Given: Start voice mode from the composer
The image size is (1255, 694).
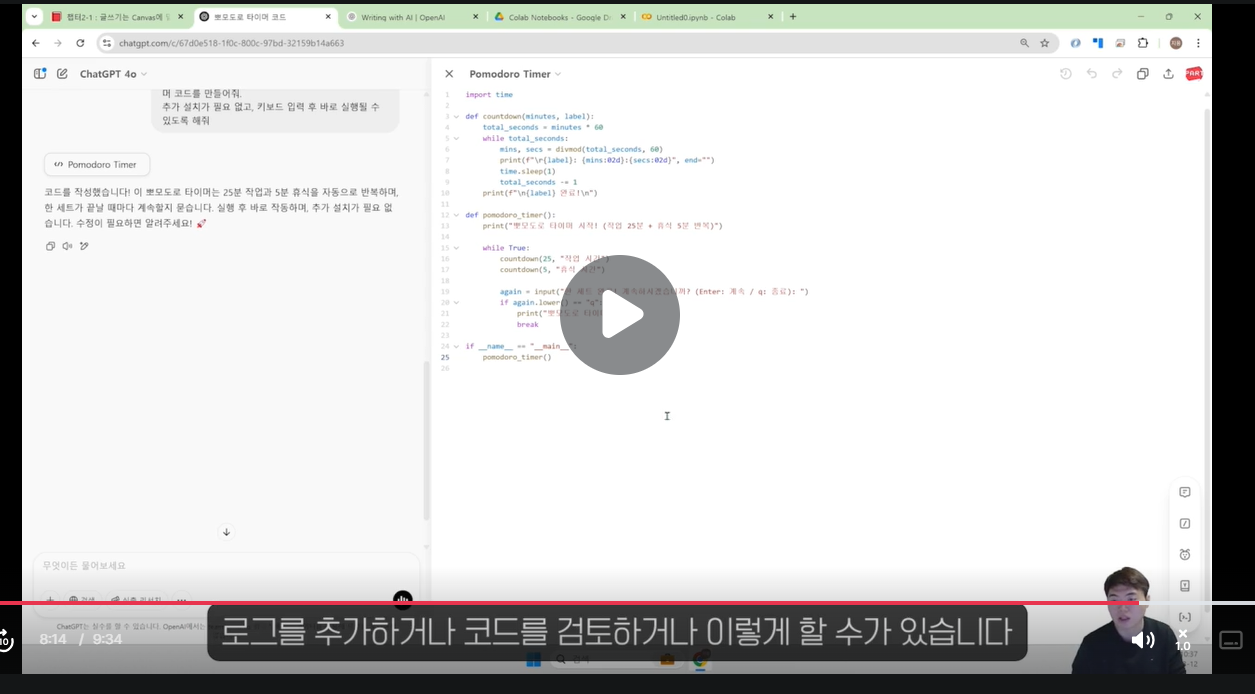Looking at the screenshot, I should pyautogui.click(x=403, y=600).
